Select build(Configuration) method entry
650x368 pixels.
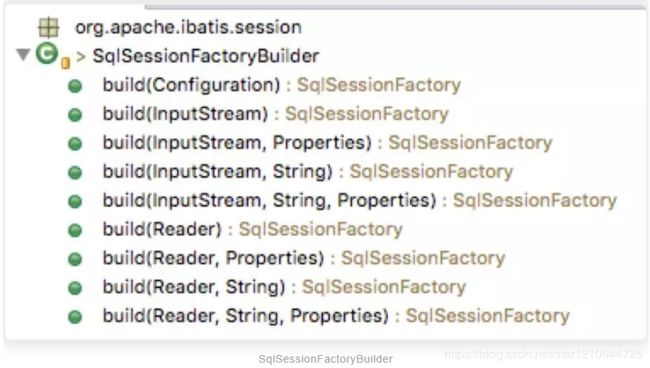click(282, 85)
